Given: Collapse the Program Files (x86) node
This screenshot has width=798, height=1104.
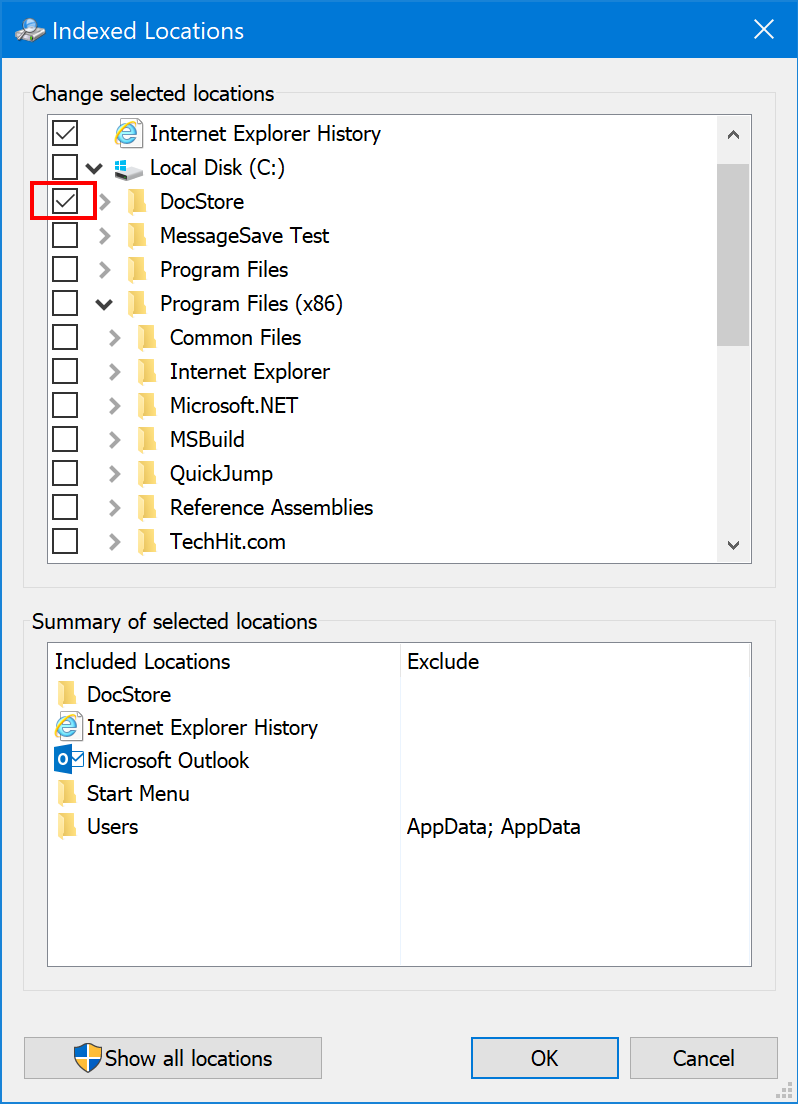Looking at the screenshot, I should (x=104, y=304).
